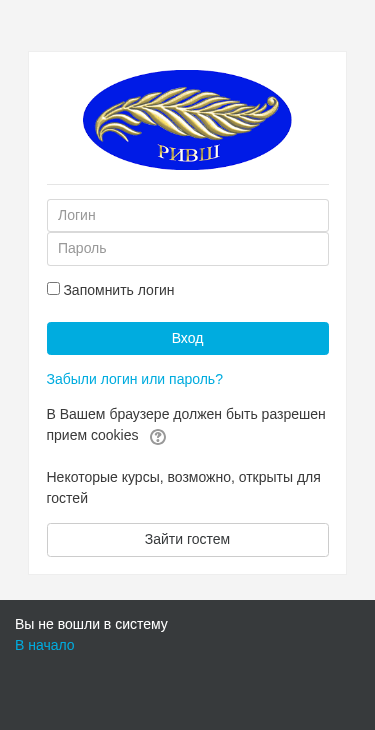
Task: Click the word cookies in the notice
Action: coord(115,435)
